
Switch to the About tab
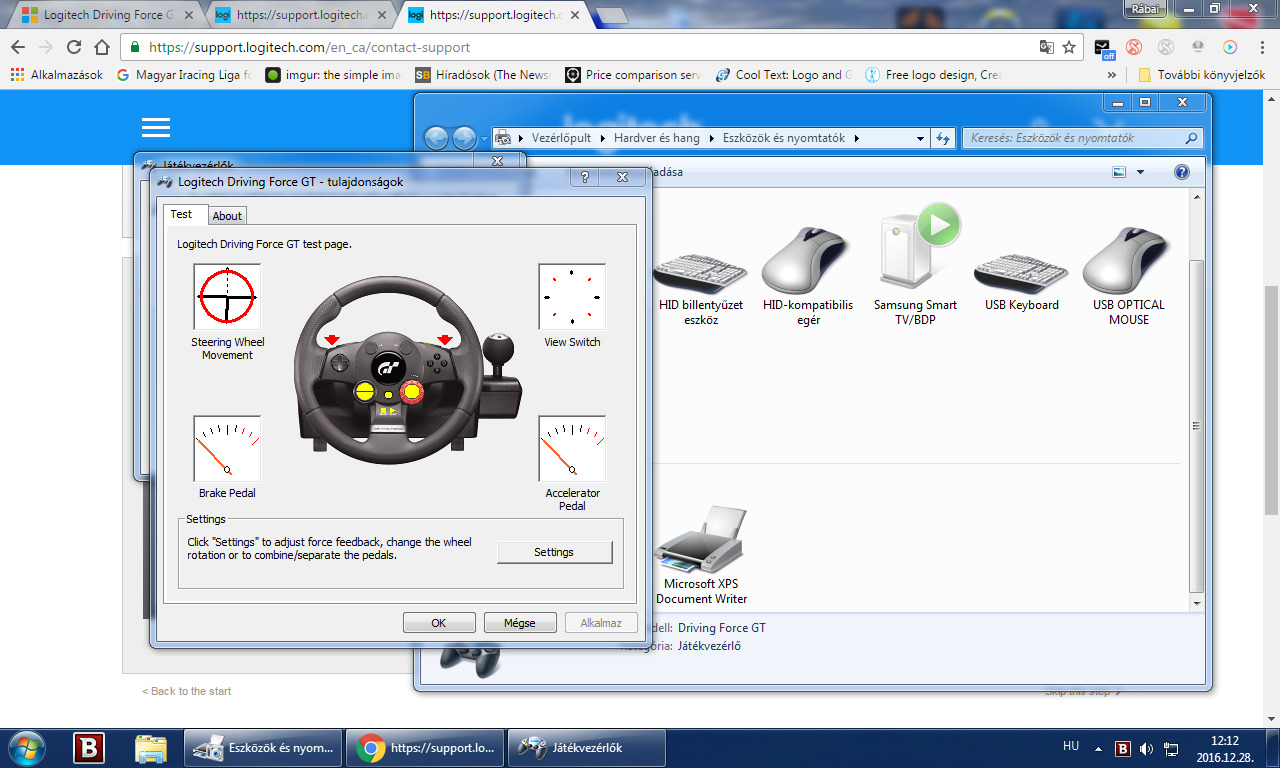(227, 216)
